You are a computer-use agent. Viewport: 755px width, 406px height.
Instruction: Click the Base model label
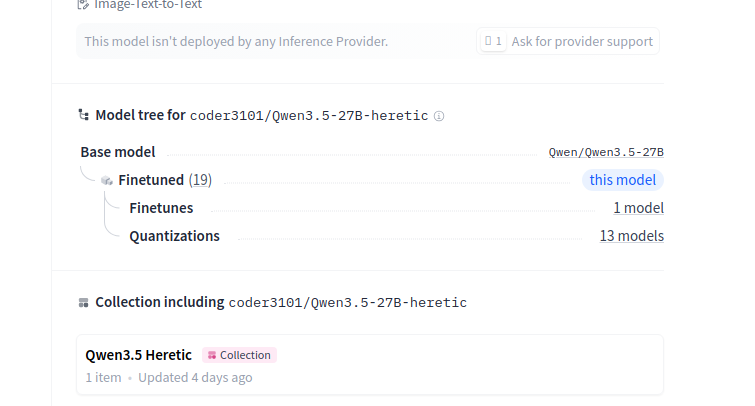click(118, 152)
